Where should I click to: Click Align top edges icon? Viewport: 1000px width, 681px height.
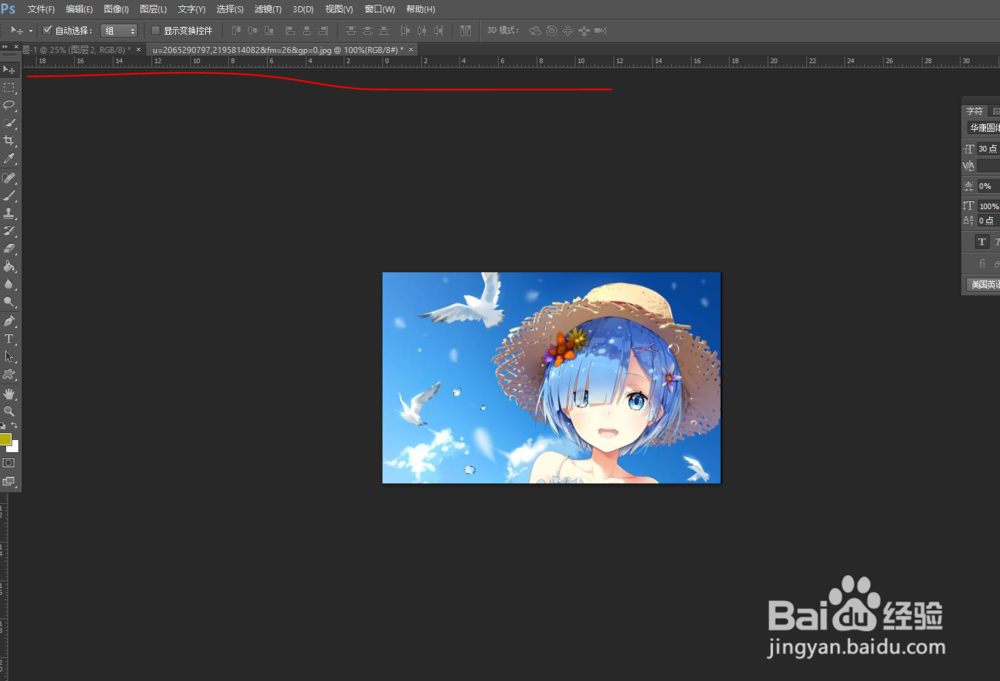236,31
